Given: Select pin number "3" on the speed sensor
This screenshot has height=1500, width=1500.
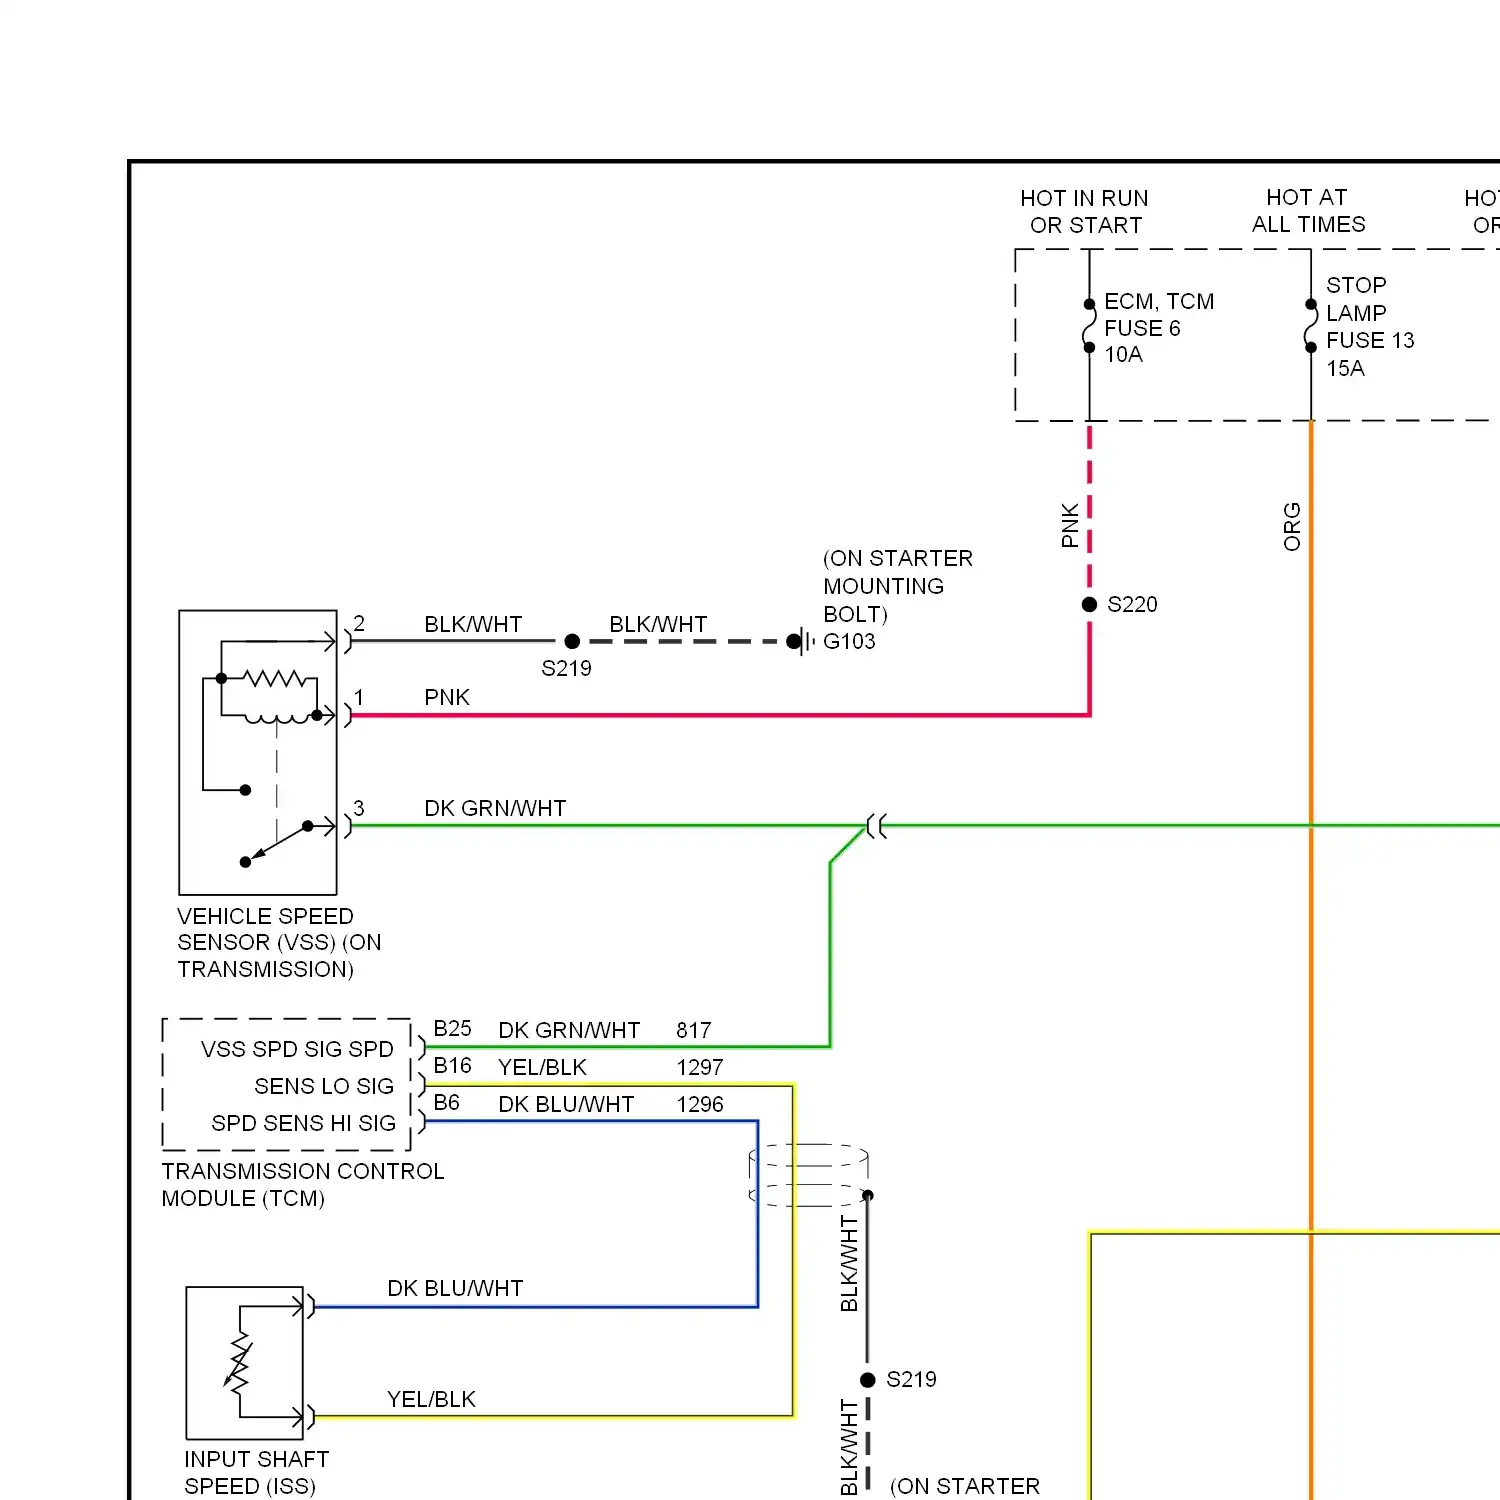Looking at the screenshot, I should [359, 808].
